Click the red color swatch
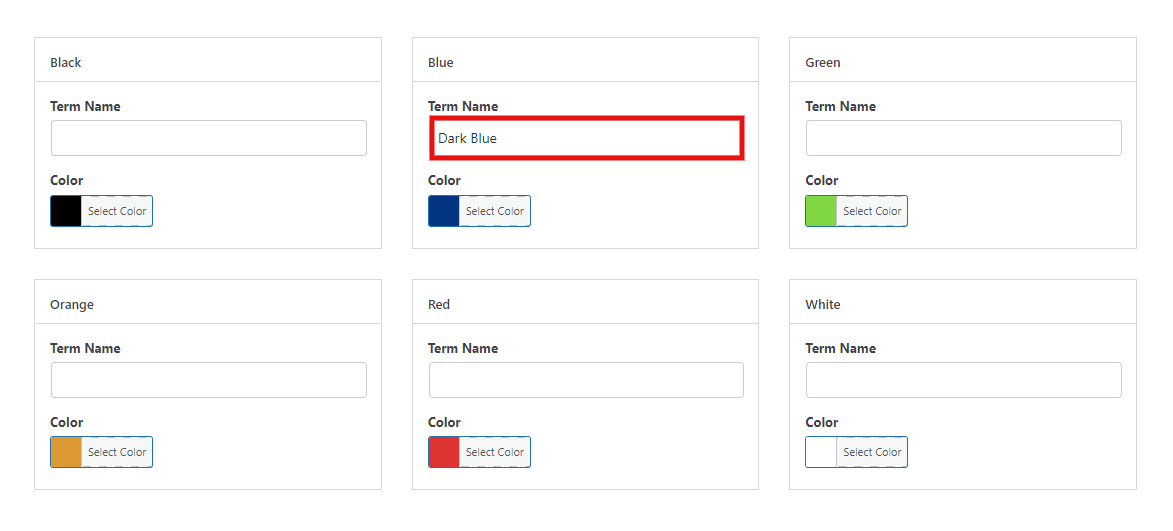 point(444,452)
